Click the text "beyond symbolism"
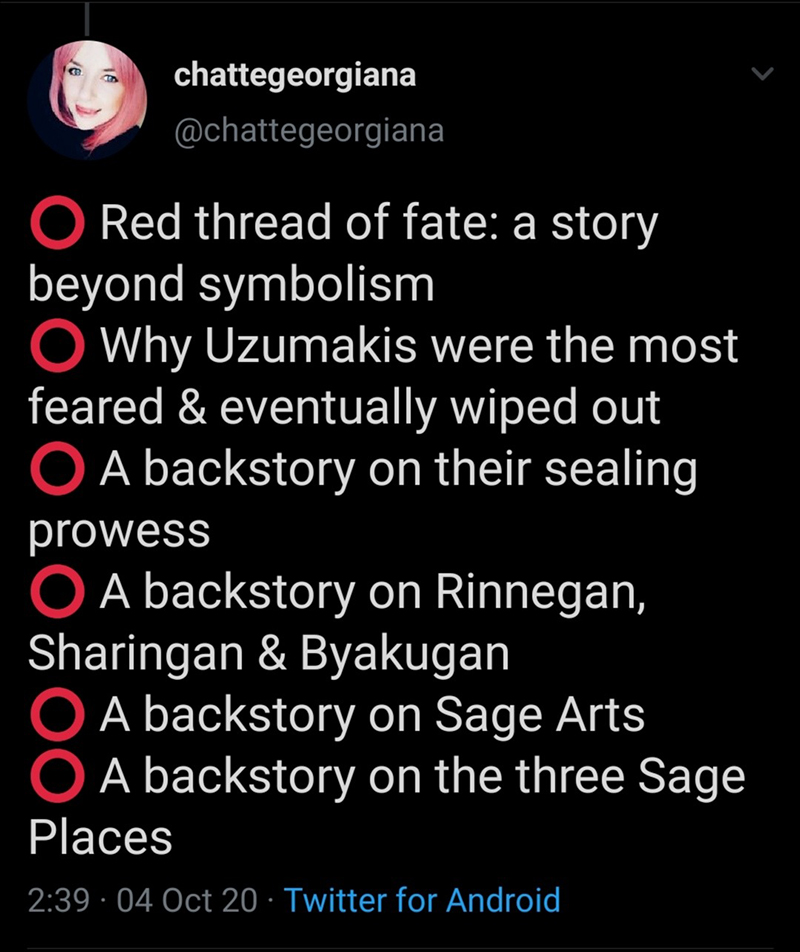 pos(232,286)
